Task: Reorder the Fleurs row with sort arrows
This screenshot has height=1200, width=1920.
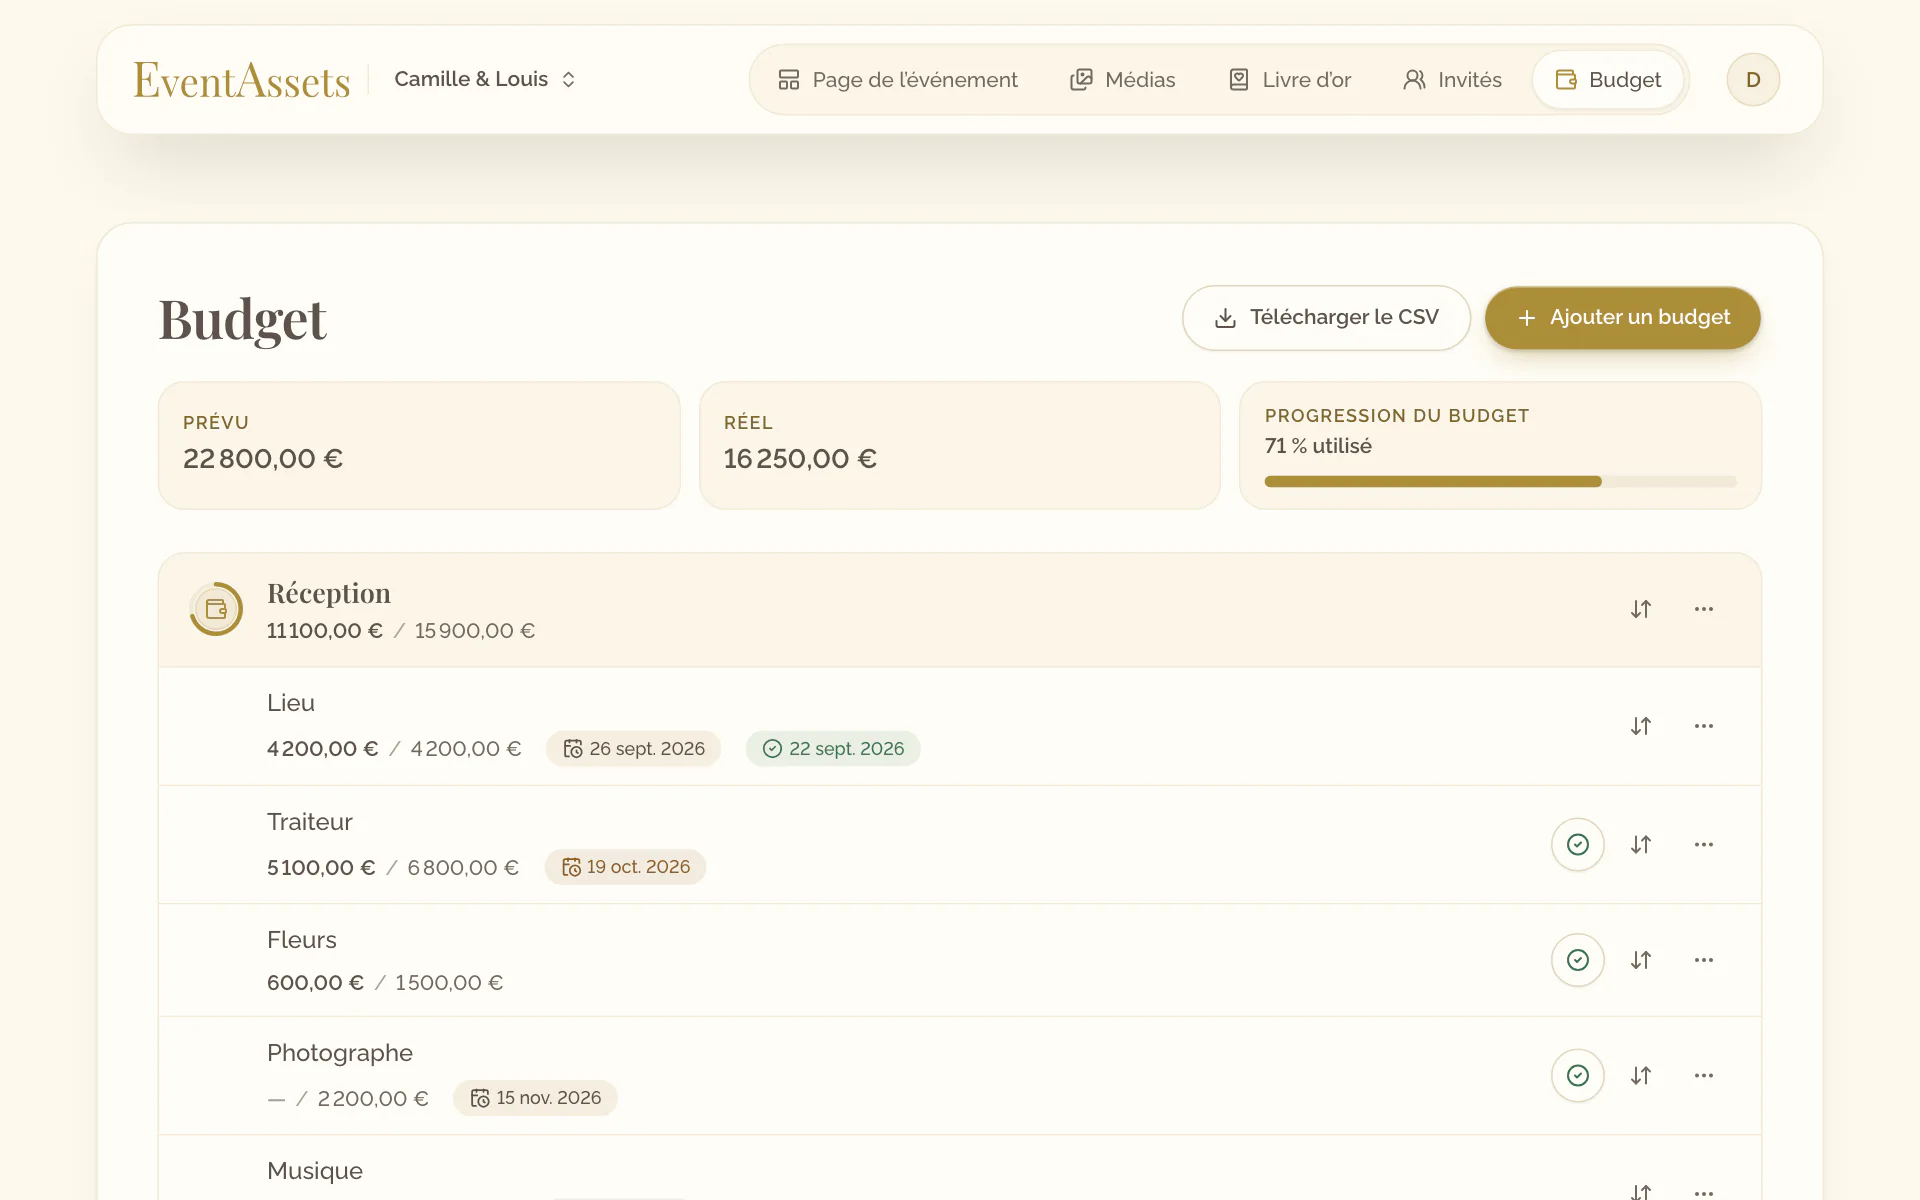Action: point(1641,960)
